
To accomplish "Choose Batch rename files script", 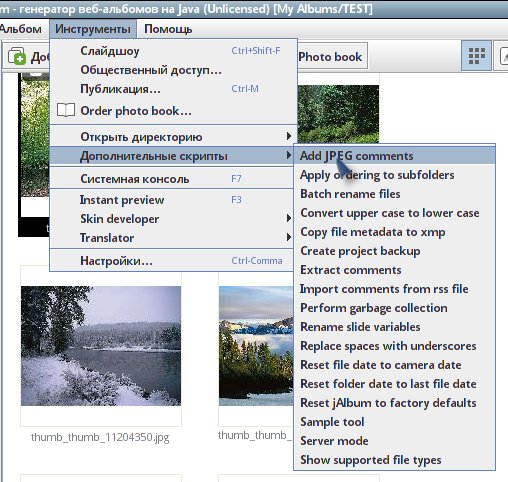I will tap(394, 194).
